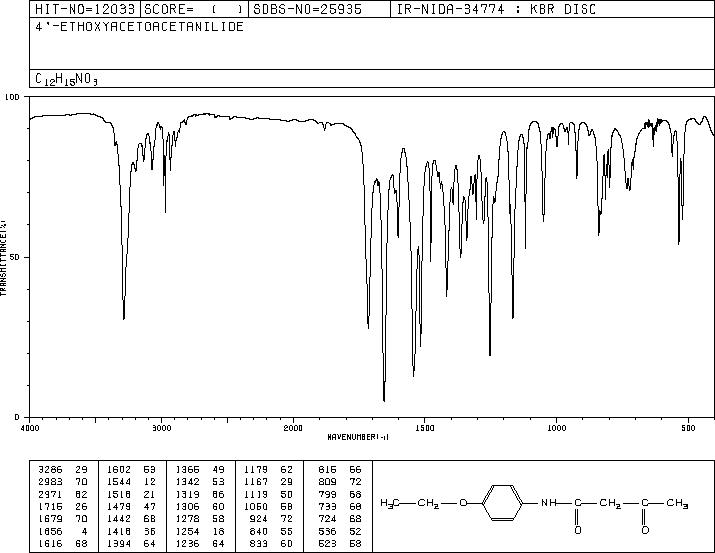Click the 4000 label on wavenumber axis

tap(30, 428)
